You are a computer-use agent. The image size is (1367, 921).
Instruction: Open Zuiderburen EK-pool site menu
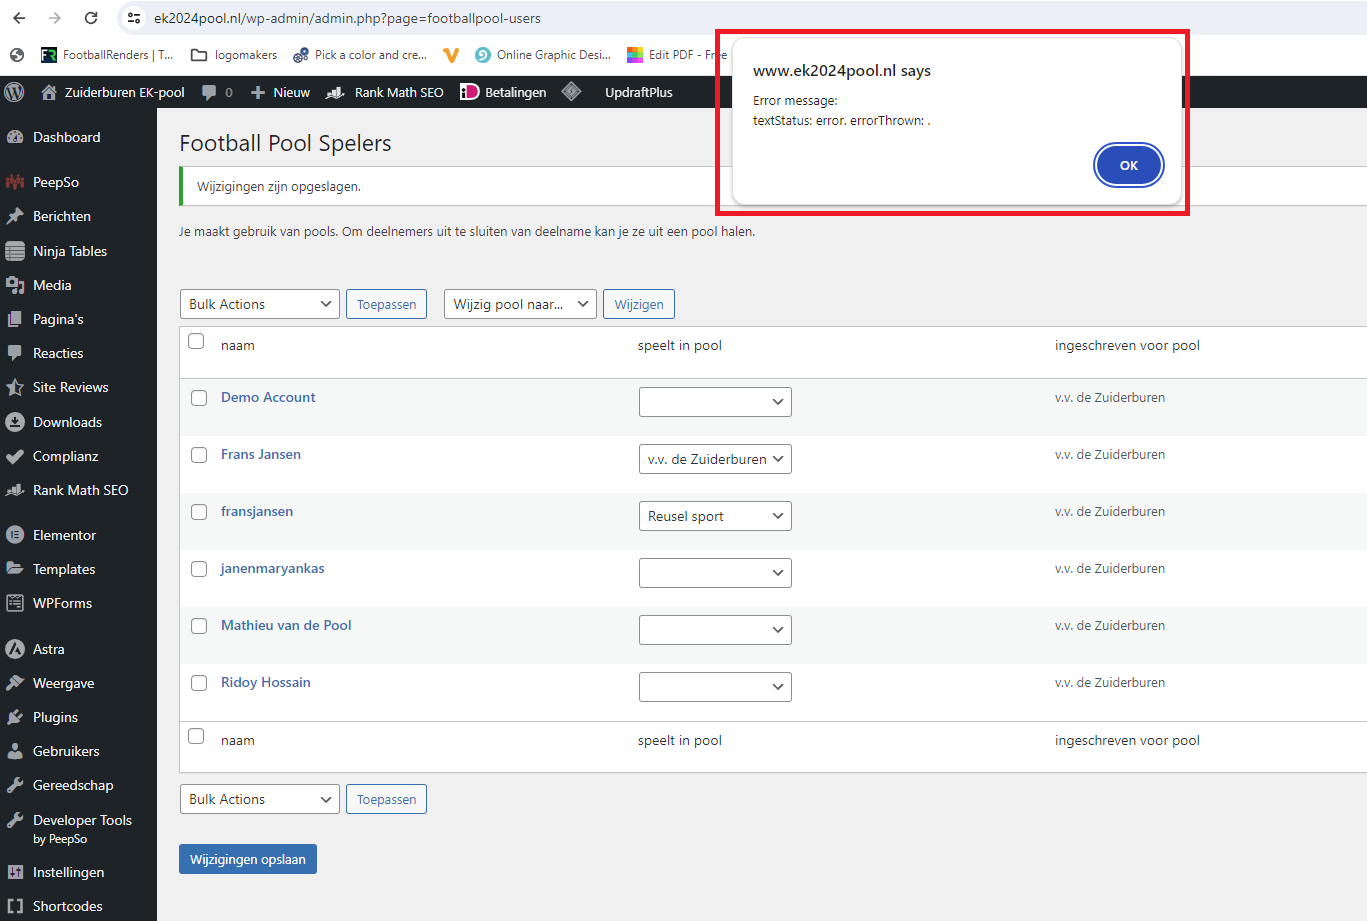(x=113, y=92)
